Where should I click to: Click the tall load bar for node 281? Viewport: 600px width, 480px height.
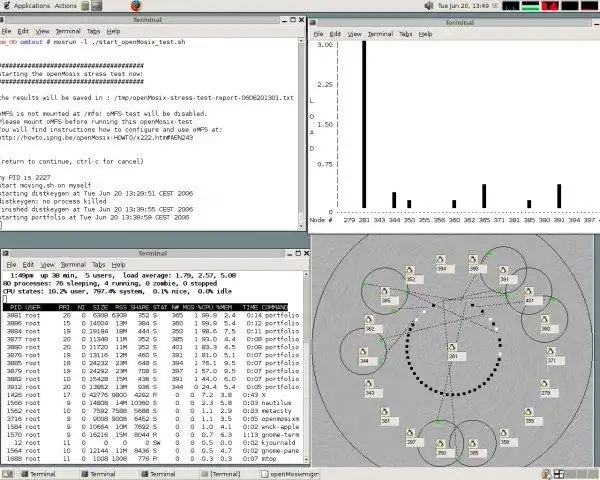coord(364,124)
